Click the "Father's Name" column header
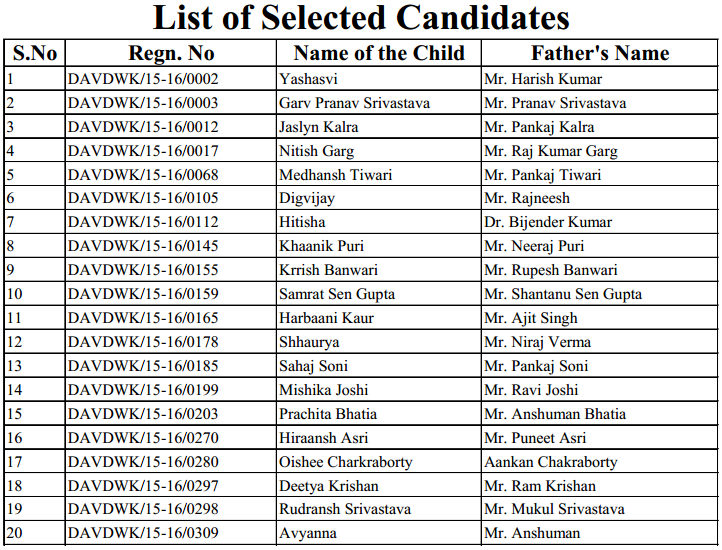Screen dimensions: 722x550 (599, 54)
